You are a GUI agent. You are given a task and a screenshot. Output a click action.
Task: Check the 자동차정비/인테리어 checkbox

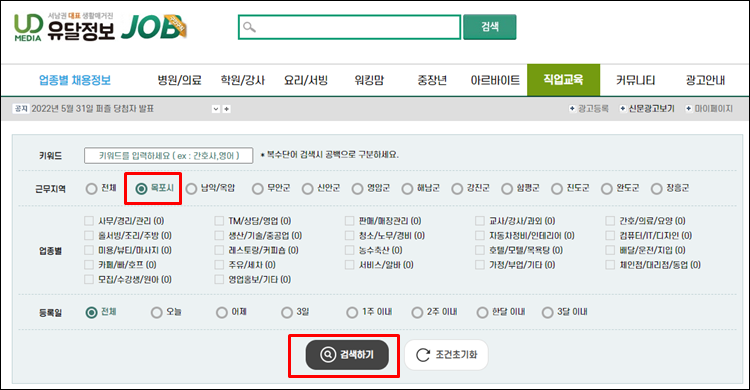(480, 235)
